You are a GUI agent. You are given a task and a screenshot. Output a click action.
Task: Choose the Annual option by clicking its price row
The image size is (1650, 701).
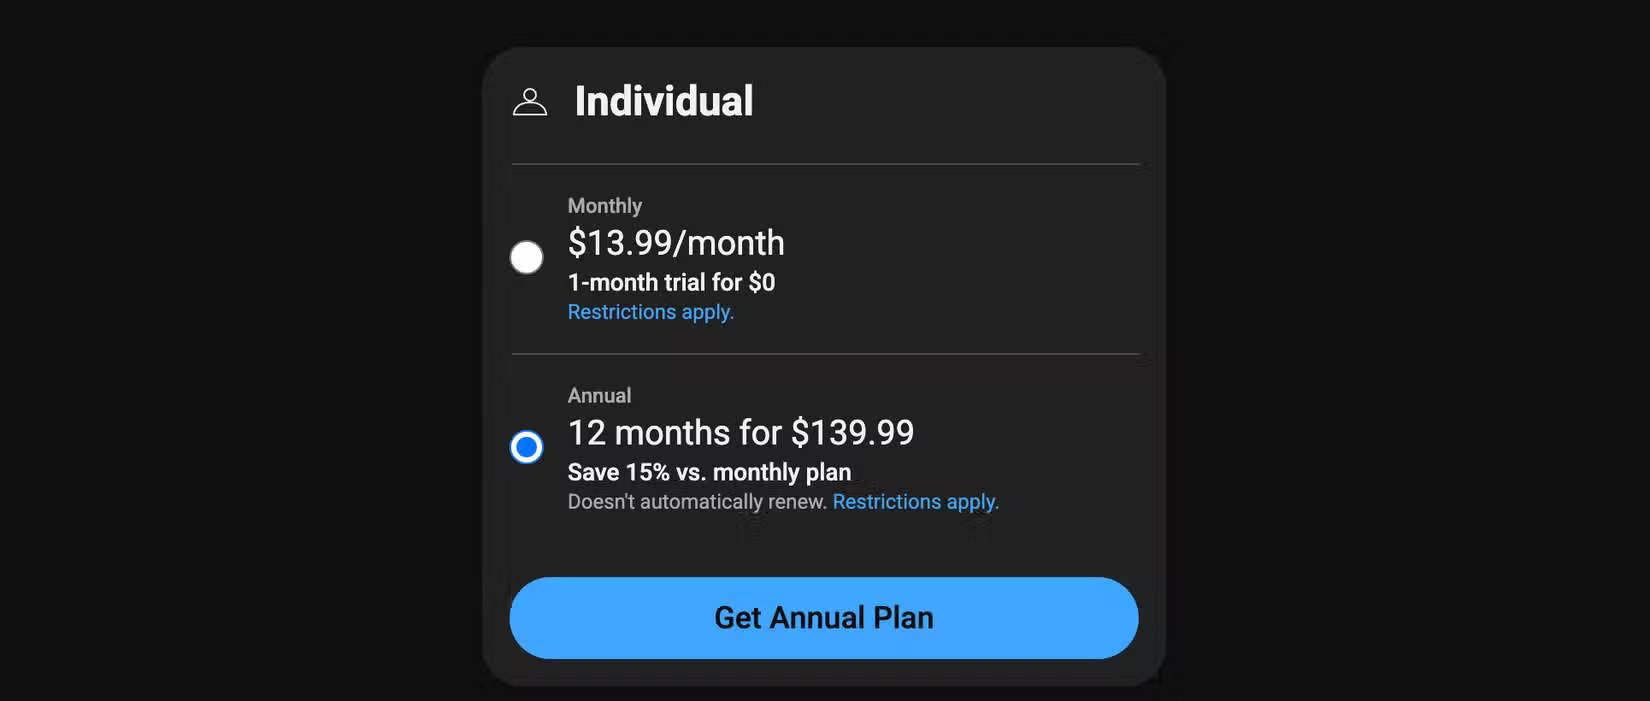(x=740, y=432)
